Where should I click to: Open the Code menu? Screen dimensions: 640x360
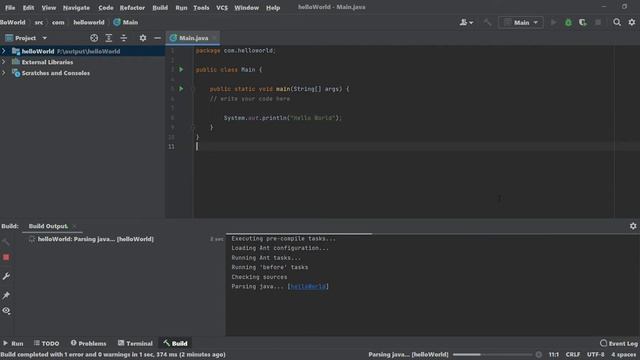106,7
